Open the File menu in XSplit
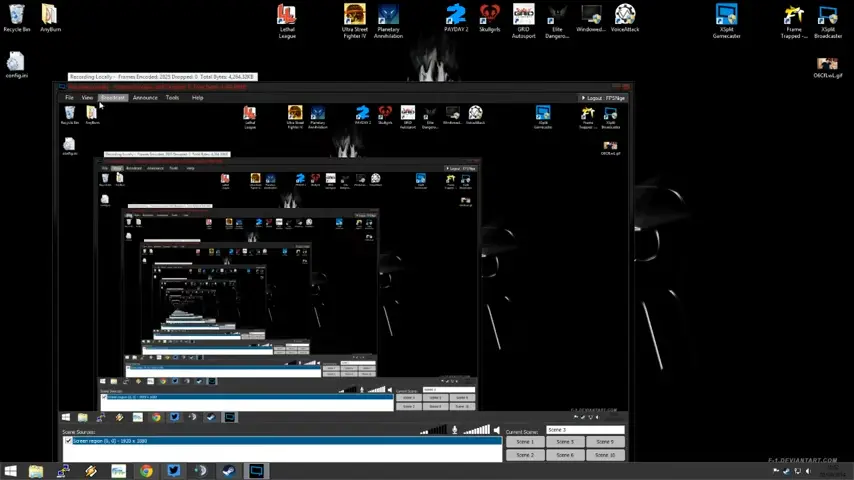 pyautogui.click(x=69, y=98)
